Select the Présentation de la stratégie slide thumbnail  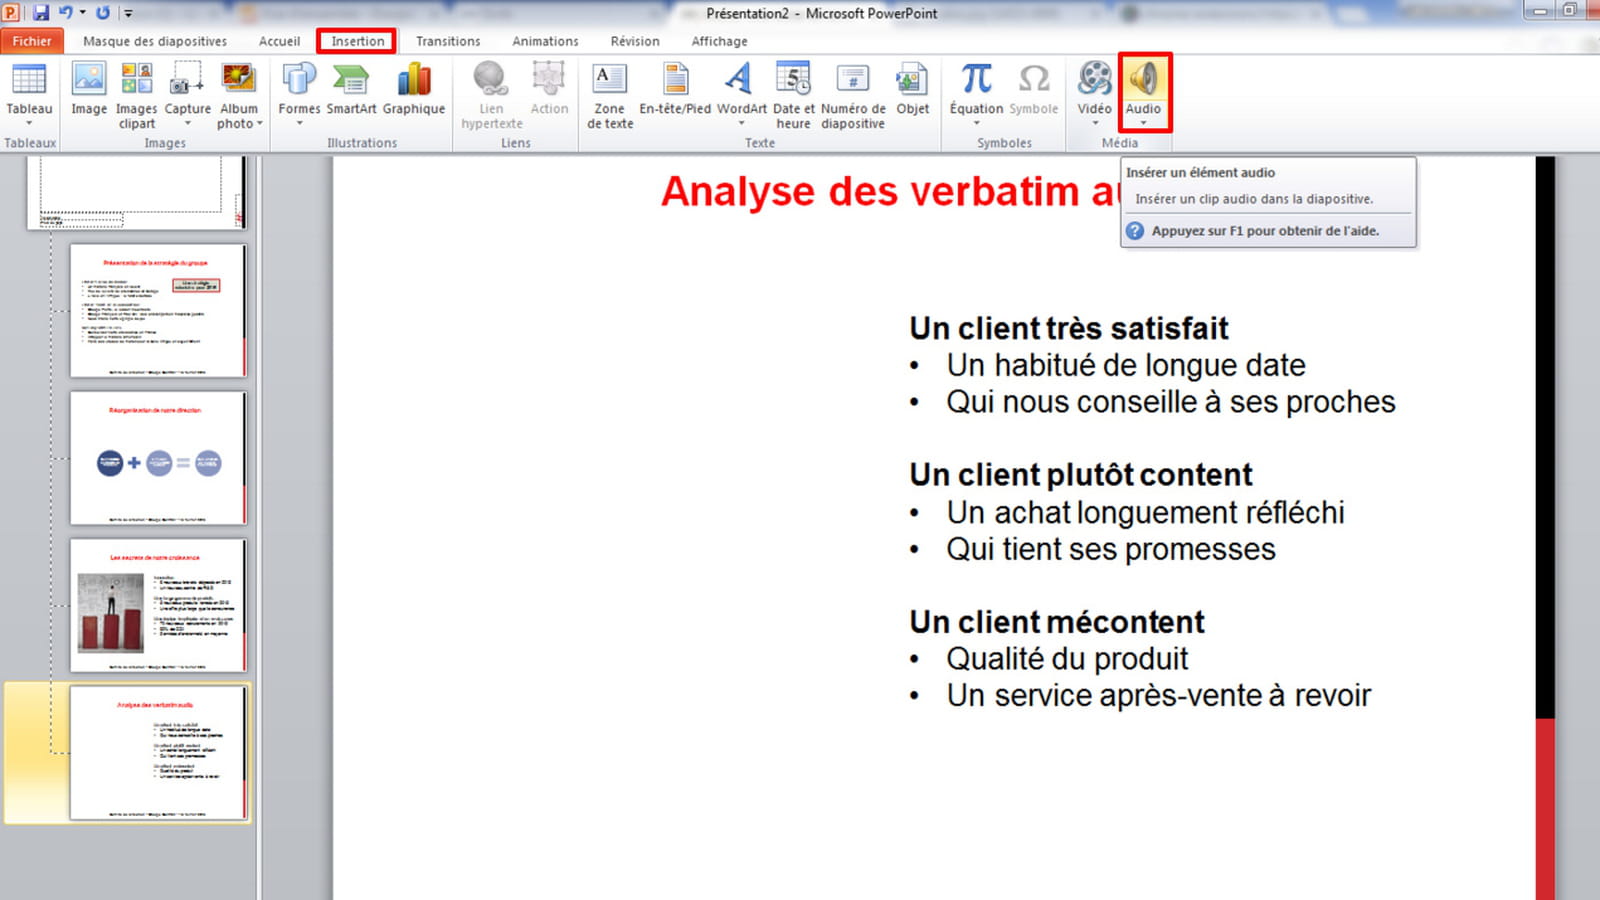(157, 311)
